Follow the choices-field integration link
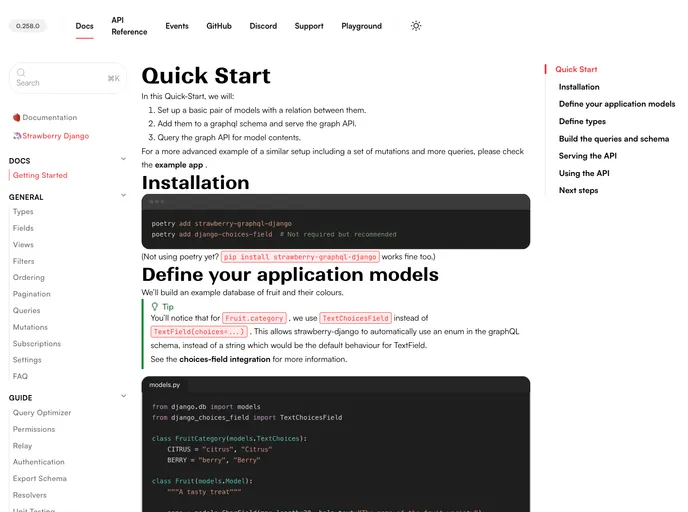 tap(225, 359)
